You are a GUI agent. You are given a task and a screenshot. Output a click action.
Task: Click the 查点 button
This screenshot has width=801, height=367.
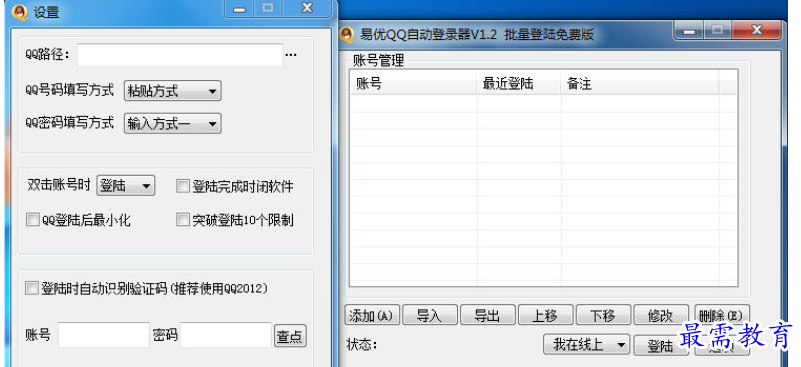(x=290, y=336)
